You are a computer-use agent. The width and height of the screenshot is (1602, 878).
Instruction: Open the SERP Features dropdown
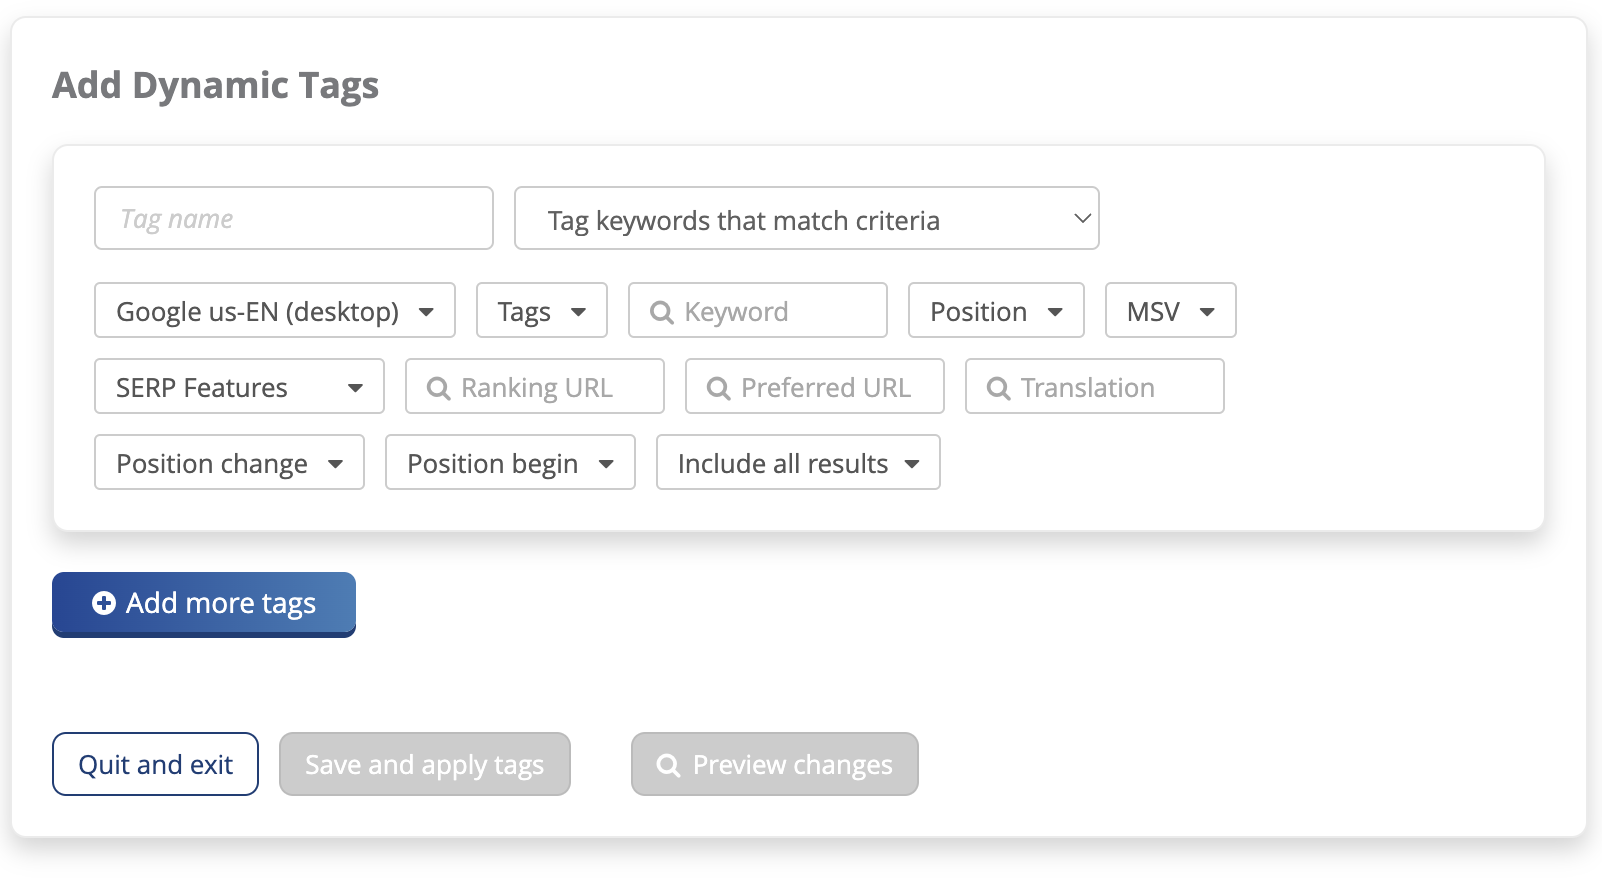pyautogui.click(x=239, y=387)
